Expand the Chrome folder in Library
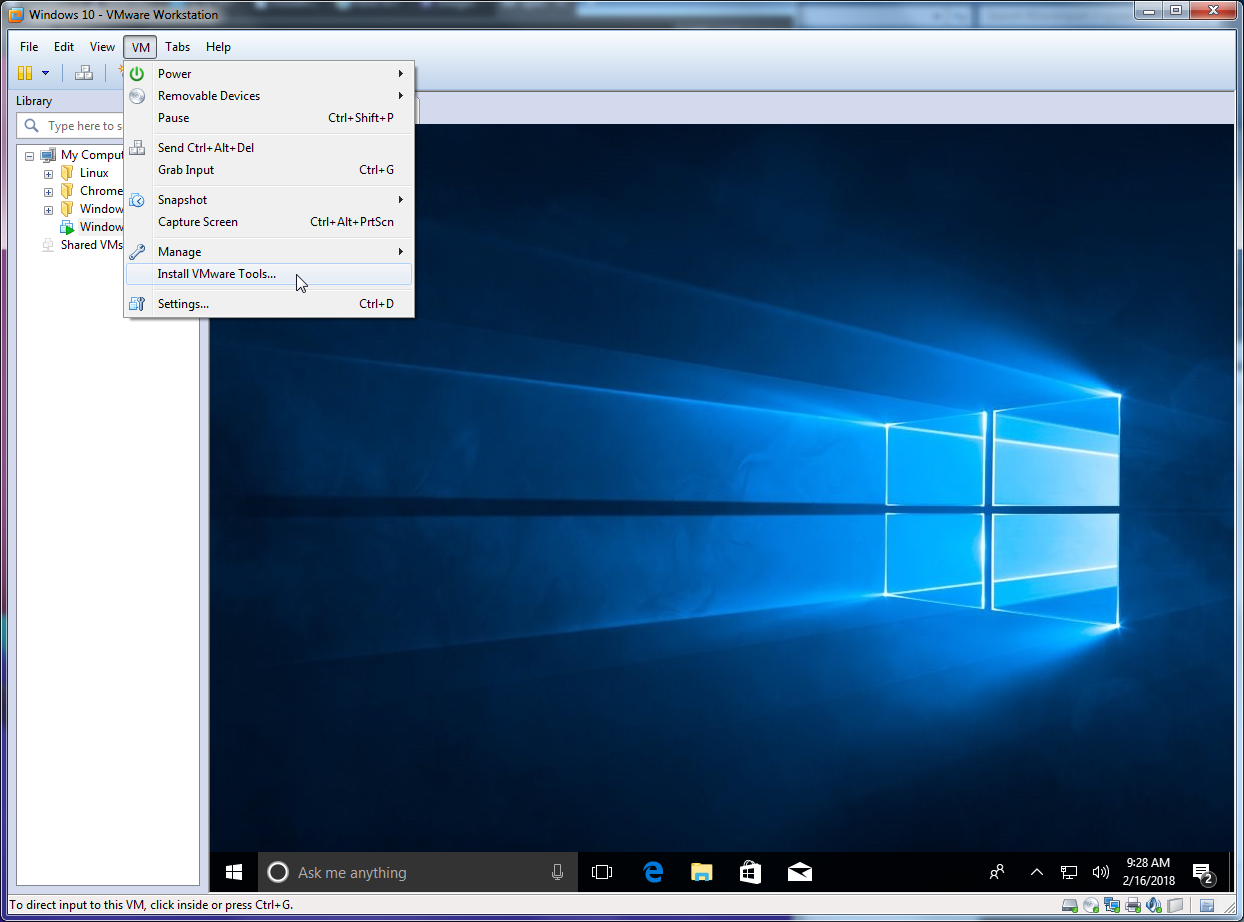 (x=48, y=192)
